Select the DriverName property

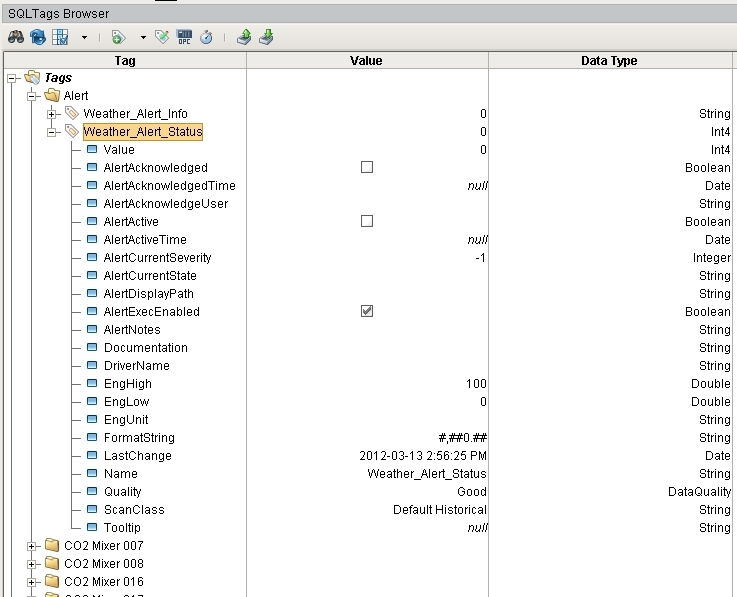(137, 366)
